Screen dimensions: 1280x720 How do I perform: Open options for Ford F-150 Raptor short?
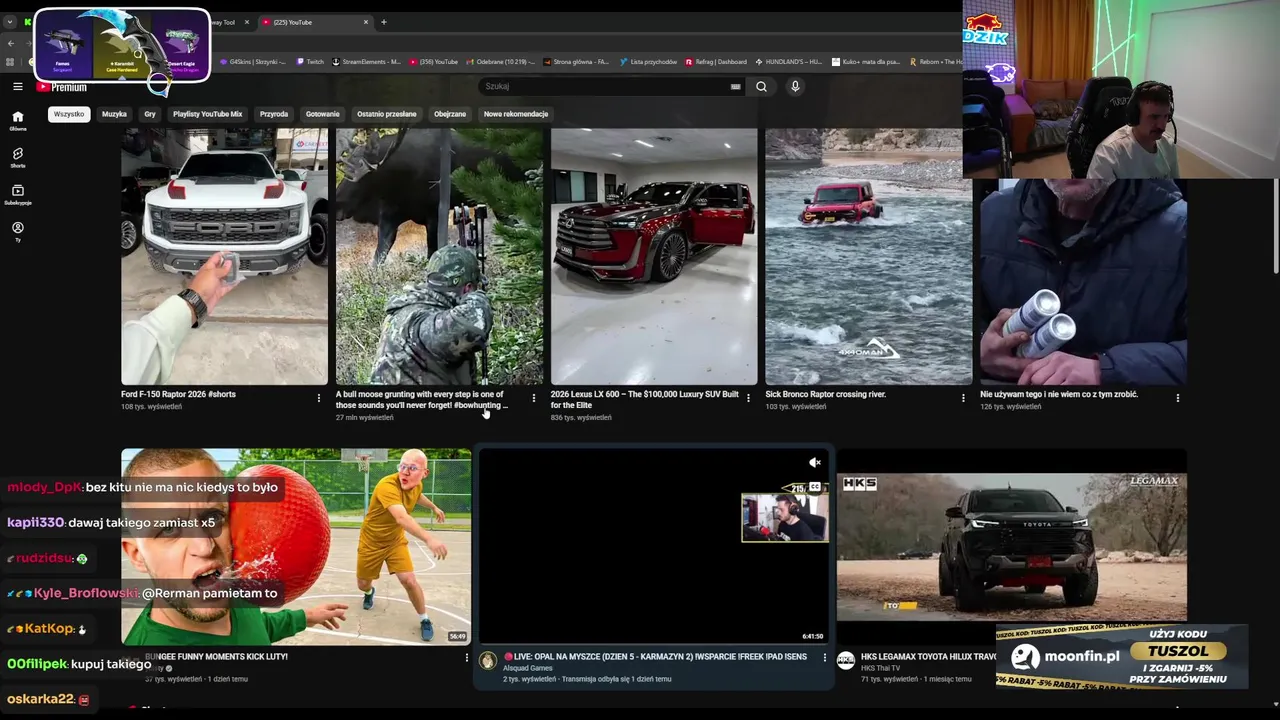pos(319,398)
